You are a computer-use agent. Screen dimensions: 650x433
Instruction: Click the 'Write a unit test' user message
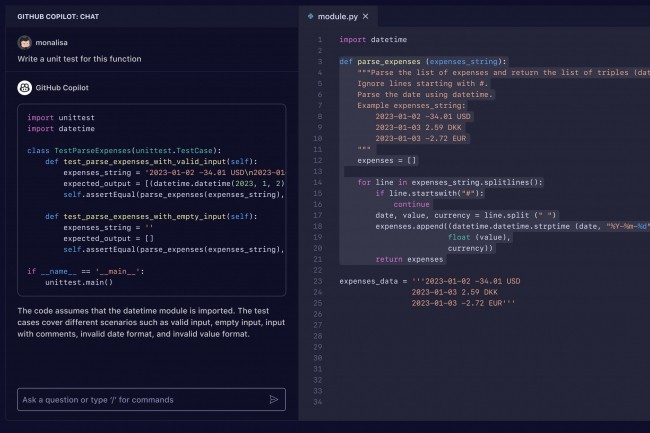(76, 60)
